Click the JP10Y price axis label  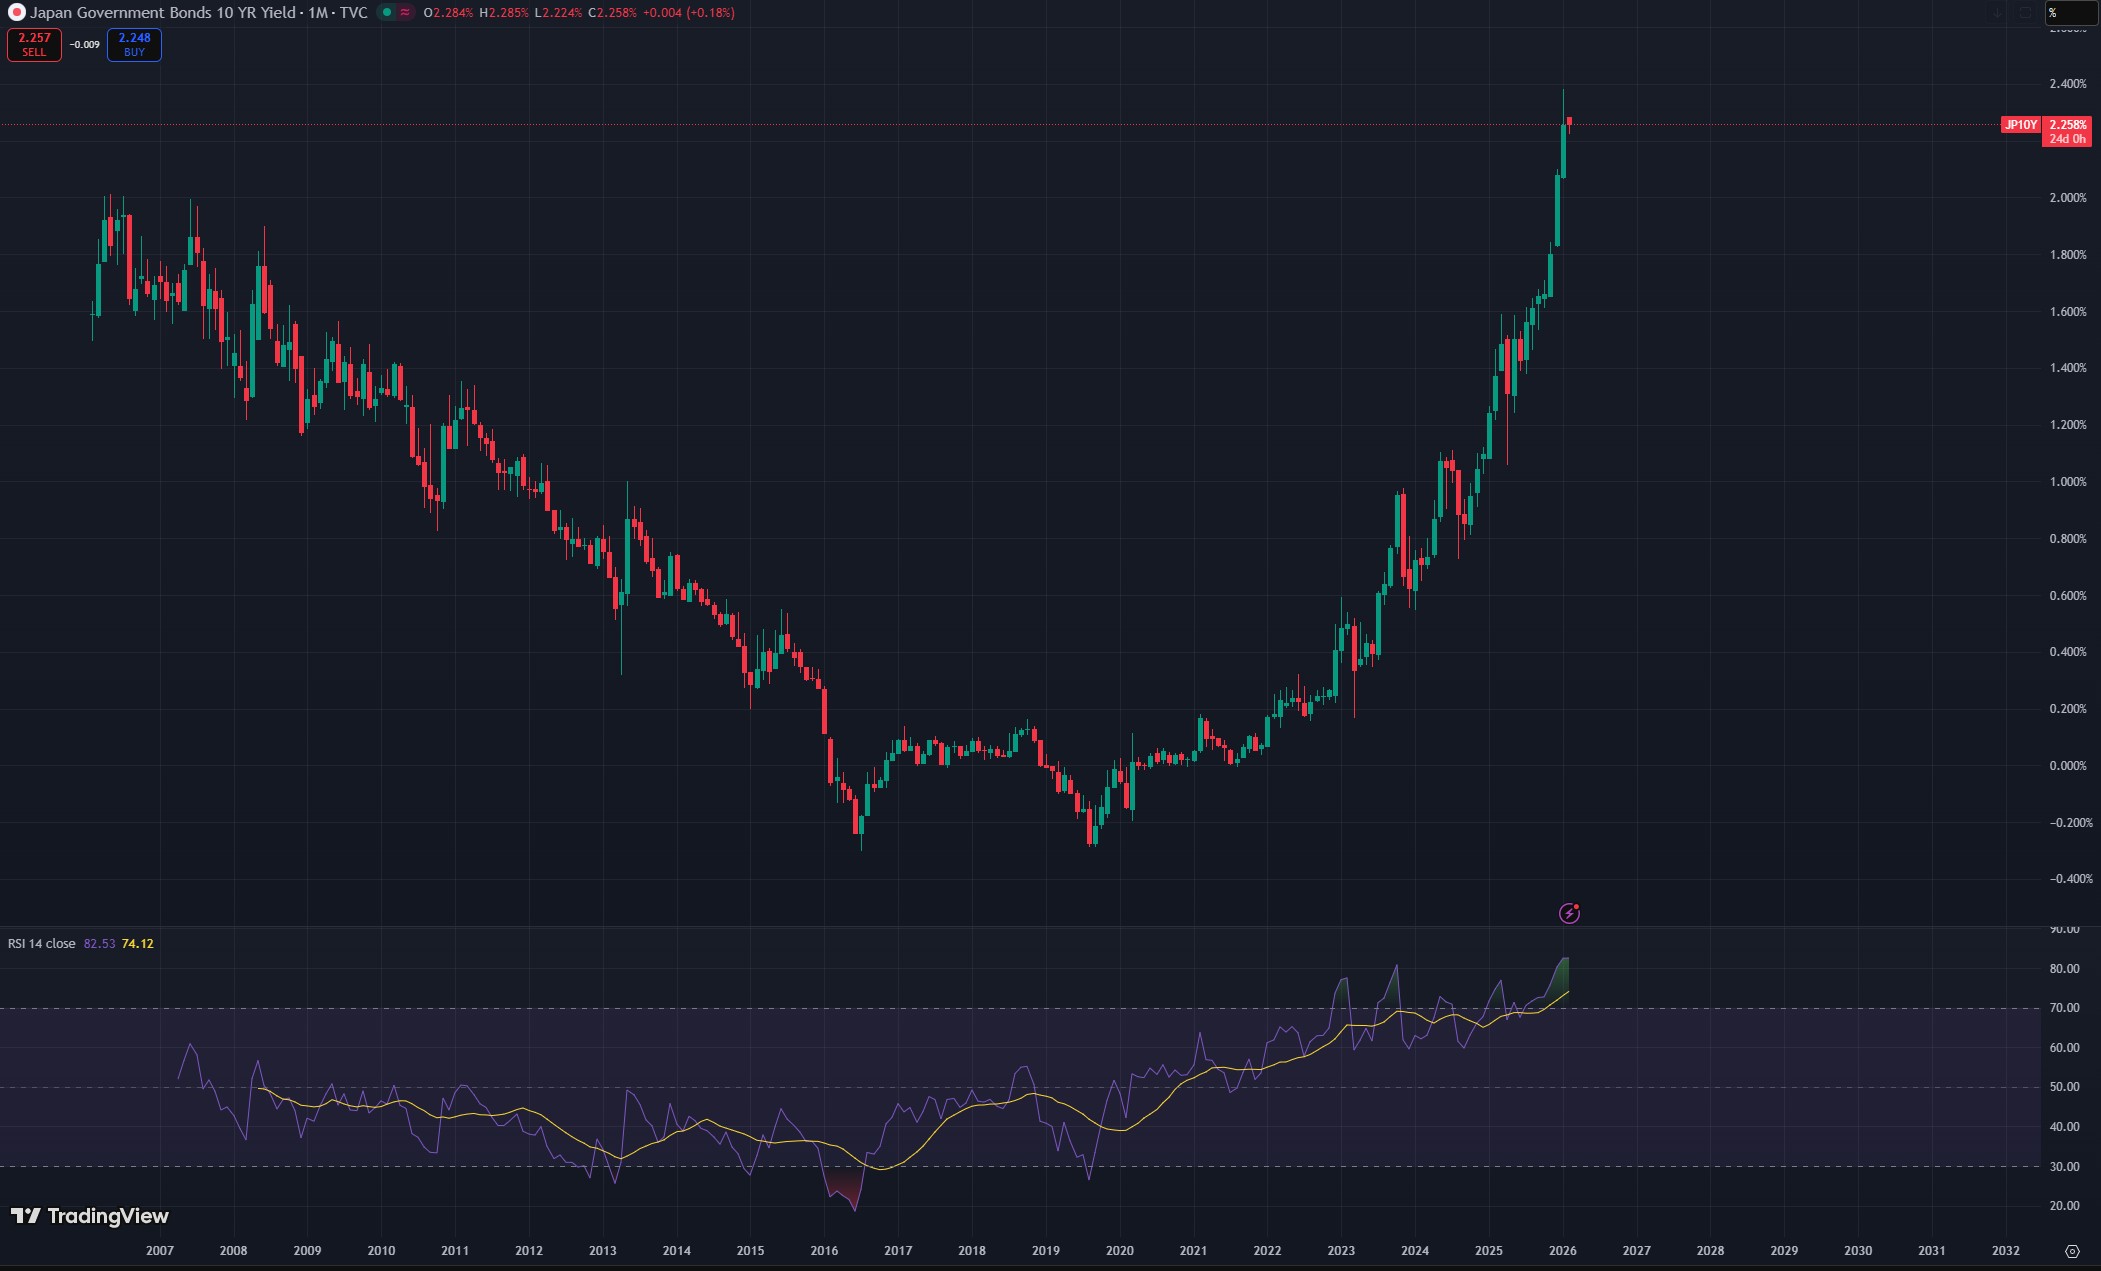tap(2020, 125)
